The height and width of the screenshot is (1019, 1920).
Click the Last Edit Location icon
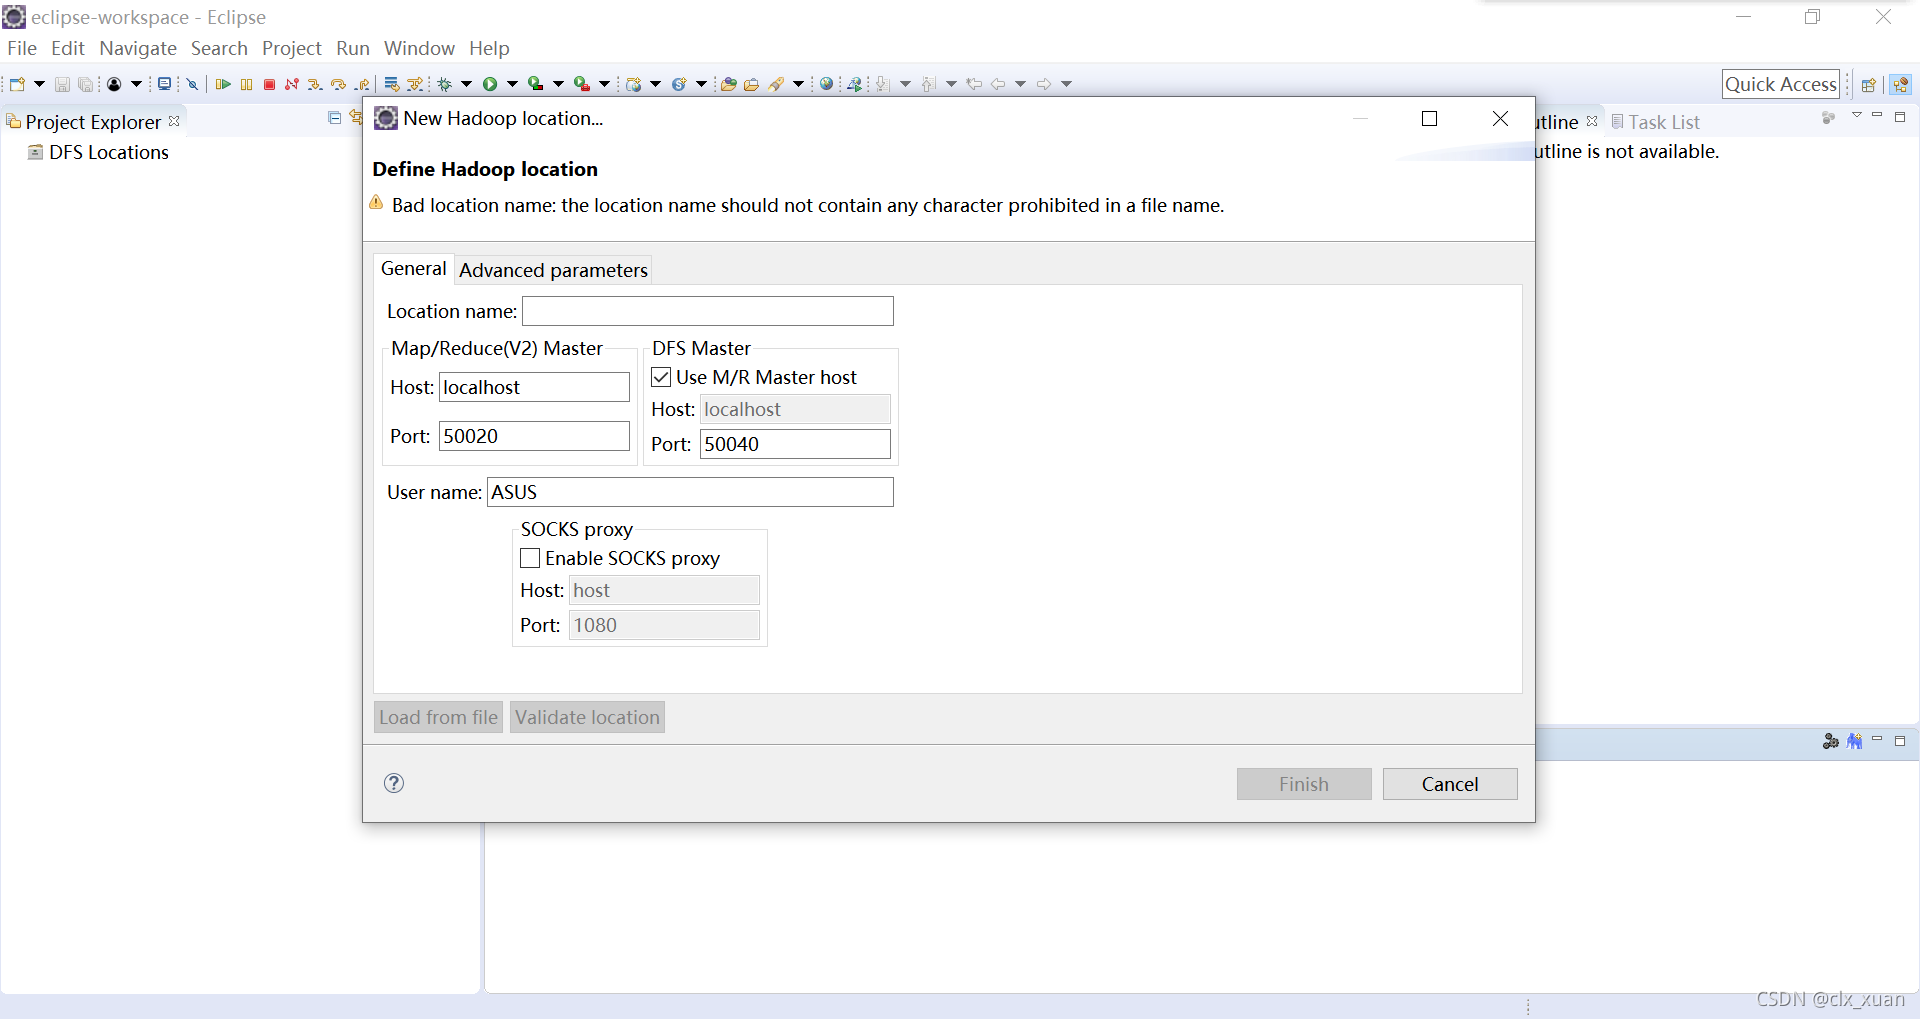tap(974, 84)
